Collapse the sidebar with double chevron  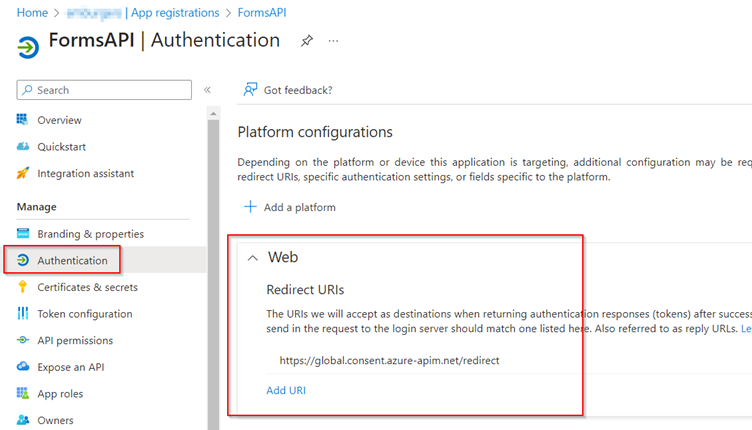click(x=207, y=90)
